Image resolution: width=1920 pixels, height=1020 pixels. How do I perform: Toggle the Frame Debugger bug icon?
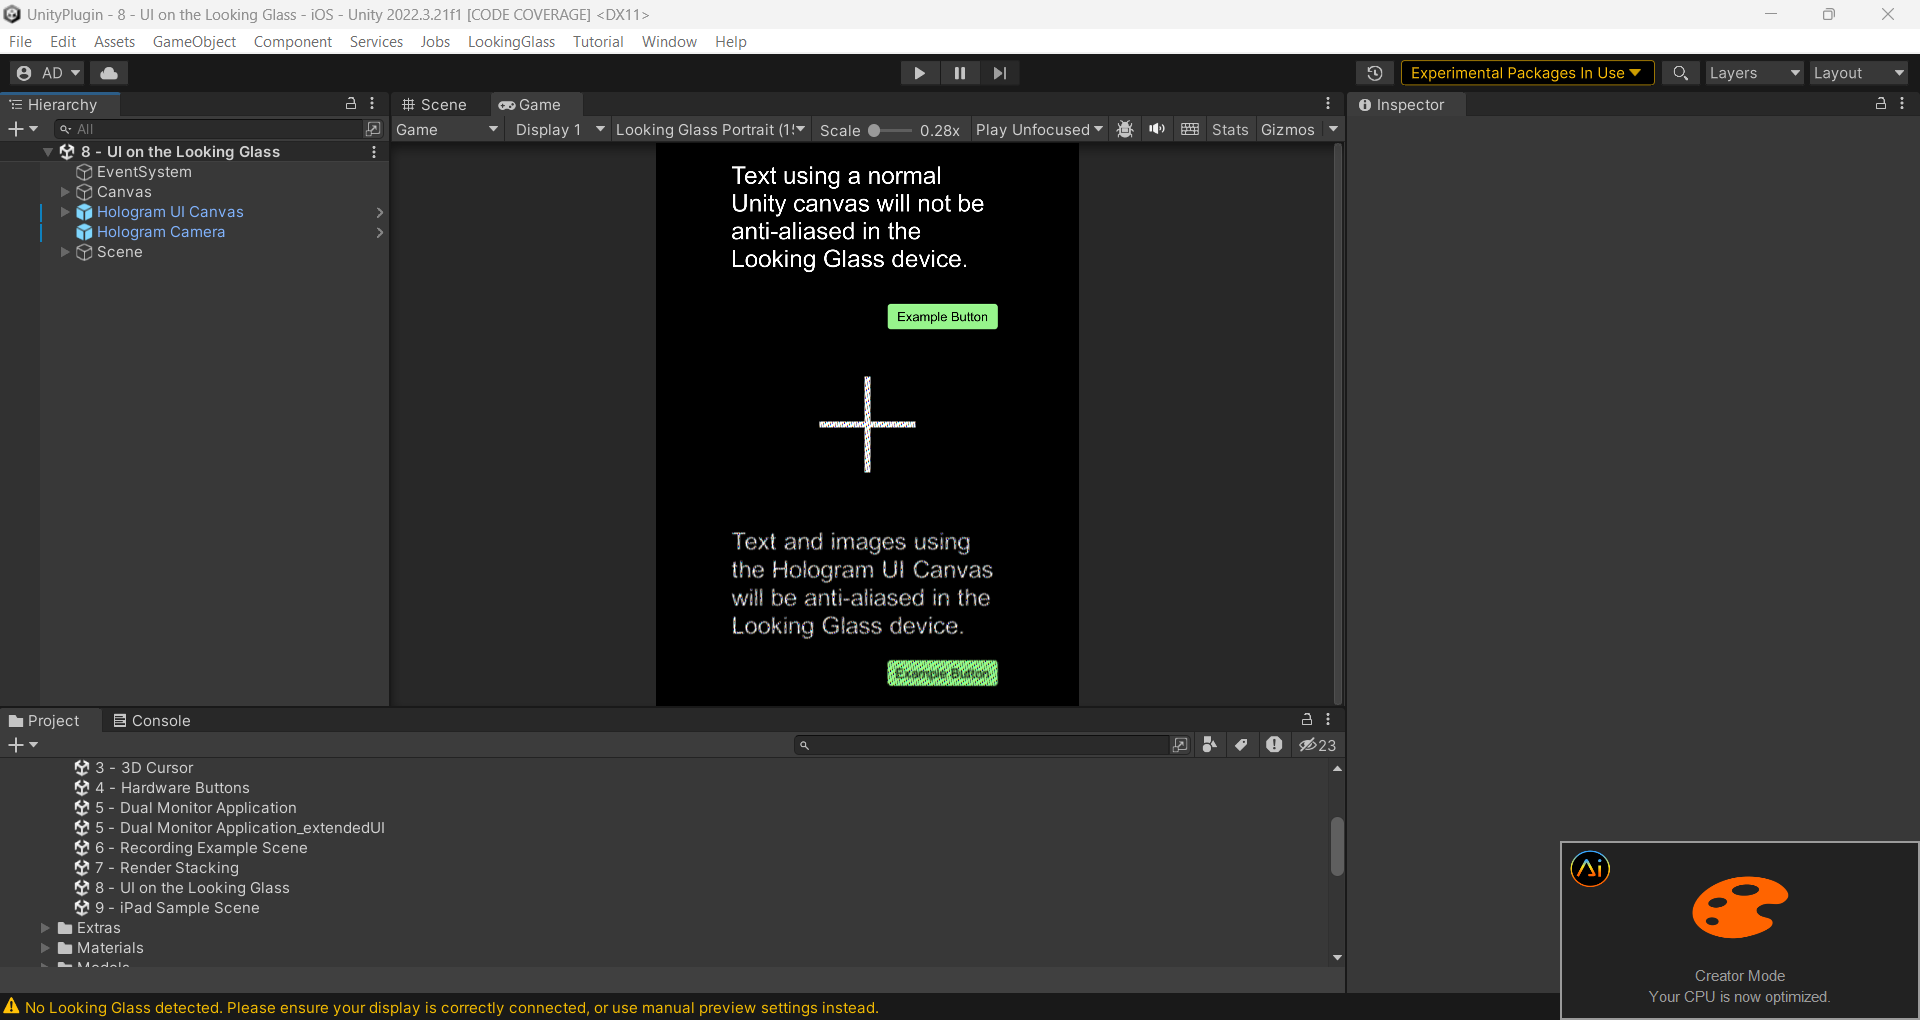tap(1125, 130)
